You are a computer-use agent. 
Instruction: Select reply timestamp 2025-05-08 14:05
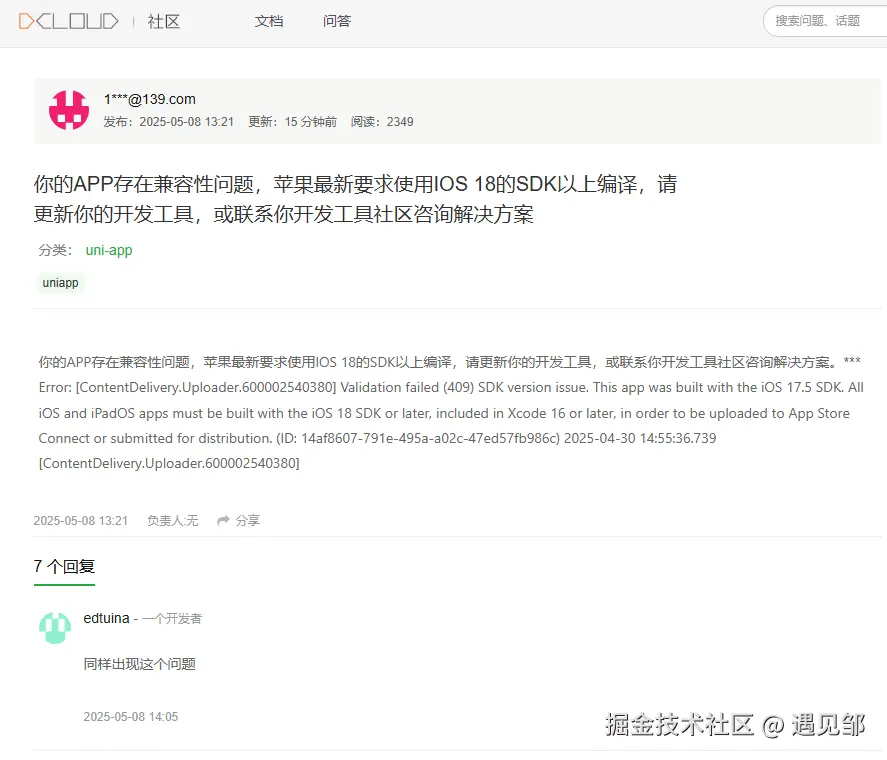pos(131,717)
